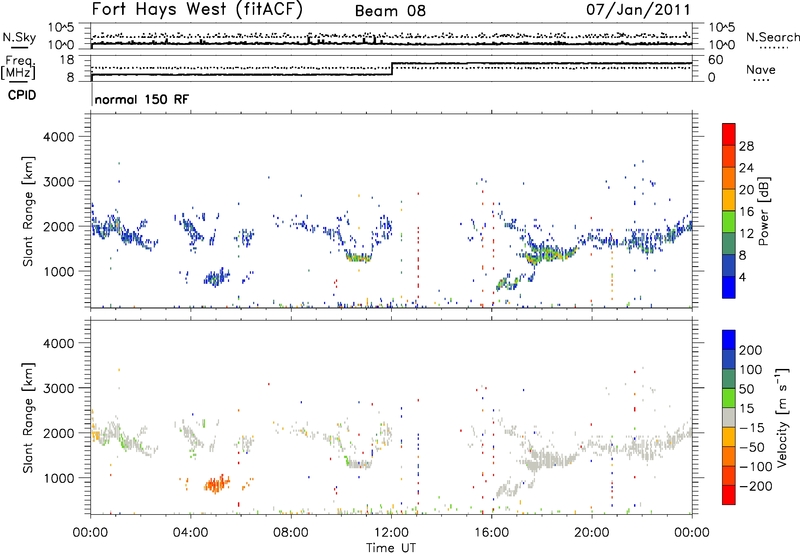This screenshot has height=554, width=800.
Task: Click the Freq. [MHz] axis label
Action: (x=18, y=68)
